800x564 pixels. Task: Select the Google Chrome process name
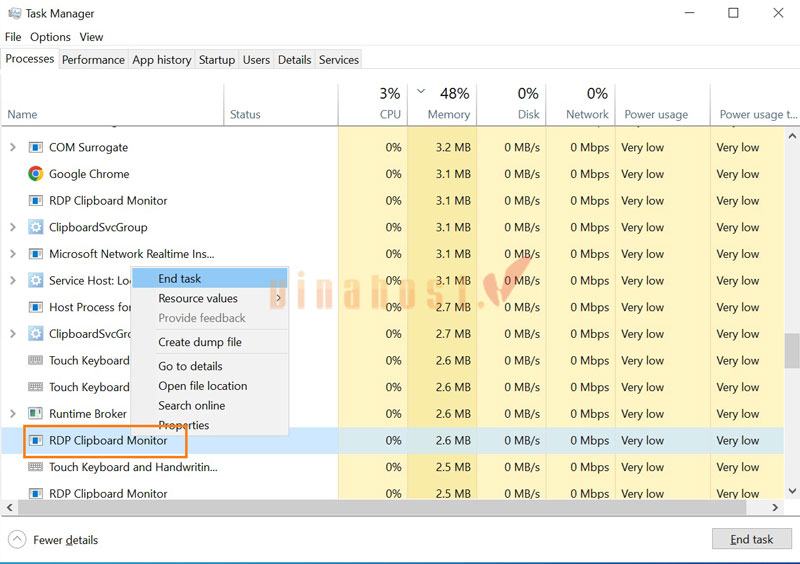(89, 174)
